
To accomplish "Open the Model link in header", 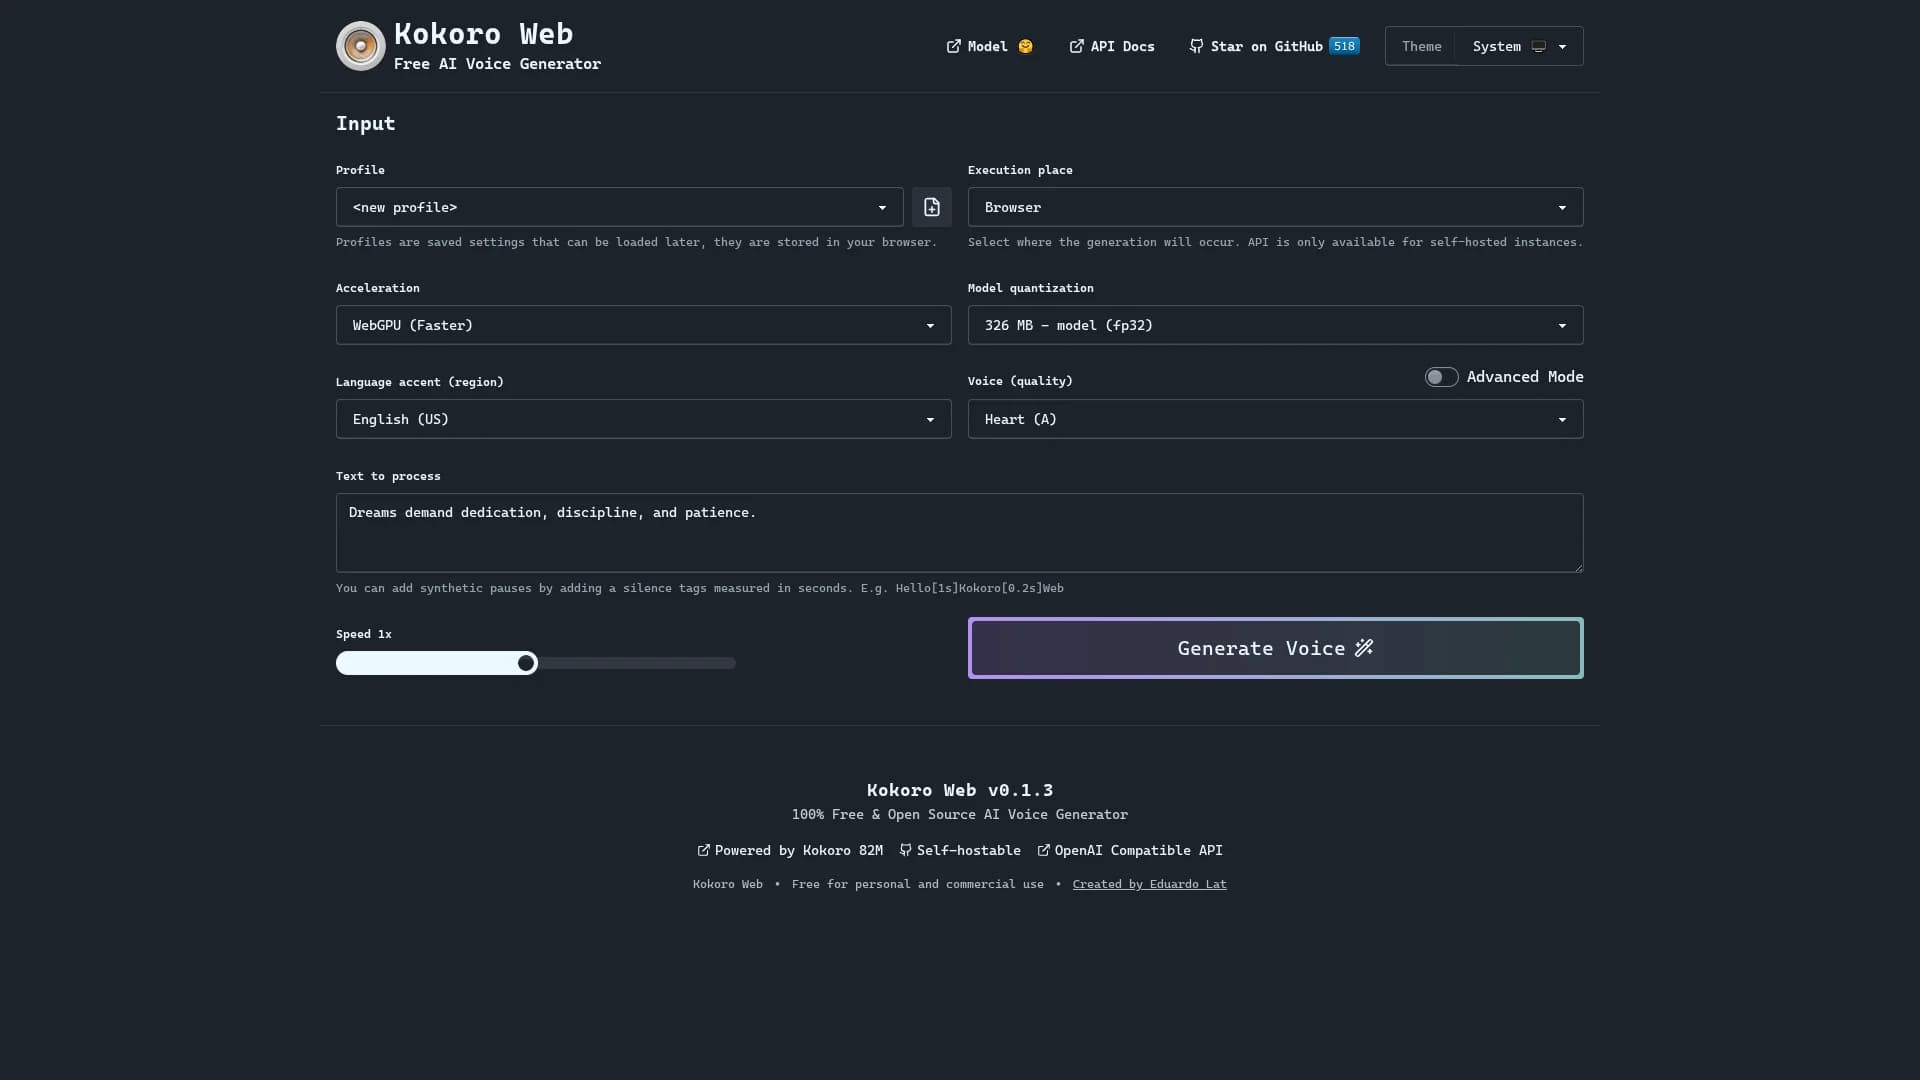I will [x=989, y=46].
